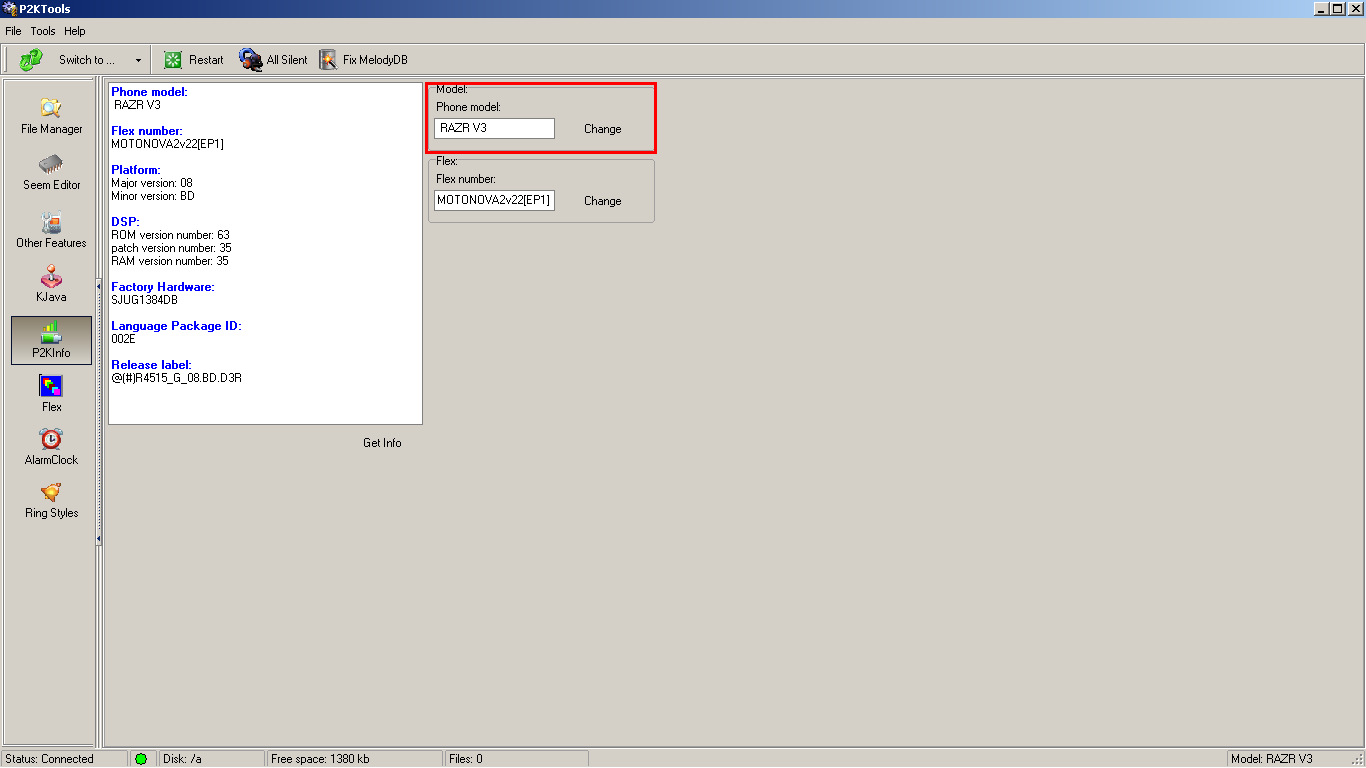This screenshot has height=768, width=1366.
Task: Open the File menu
Action: [13, 31]
